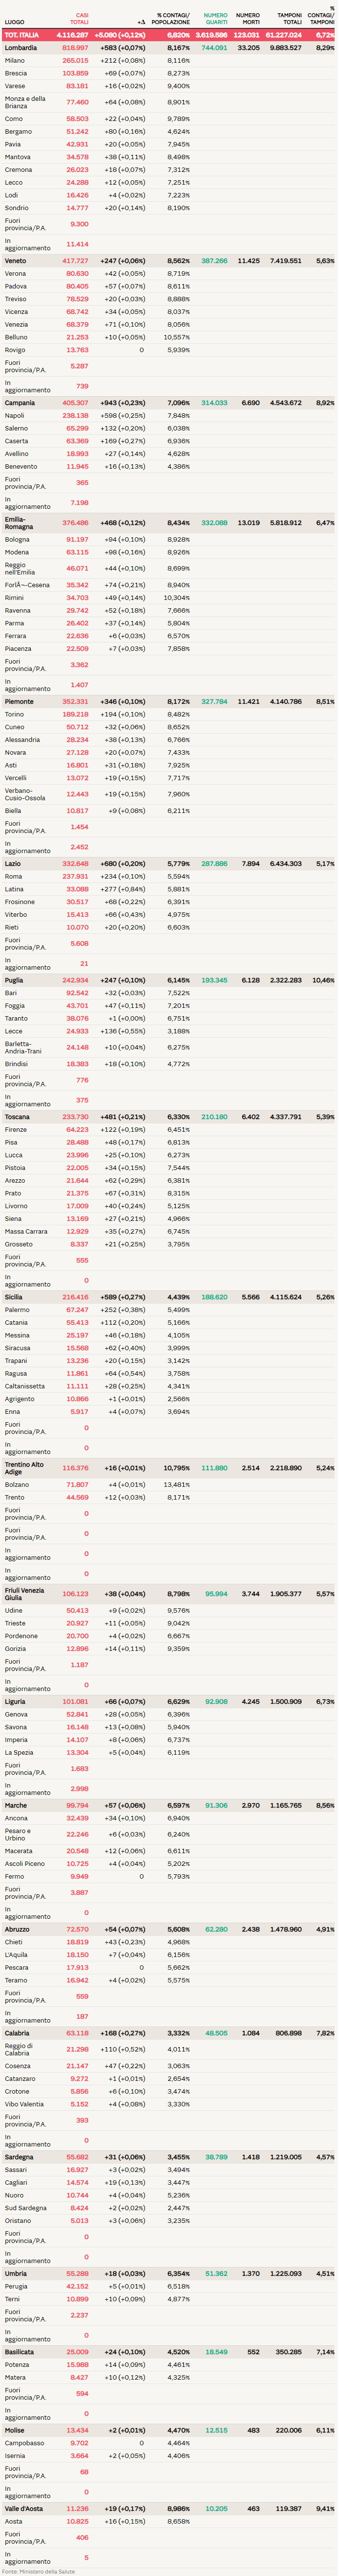
Task: Select the Milano province row
Action: pyautogui.click(x=15, y=61)
